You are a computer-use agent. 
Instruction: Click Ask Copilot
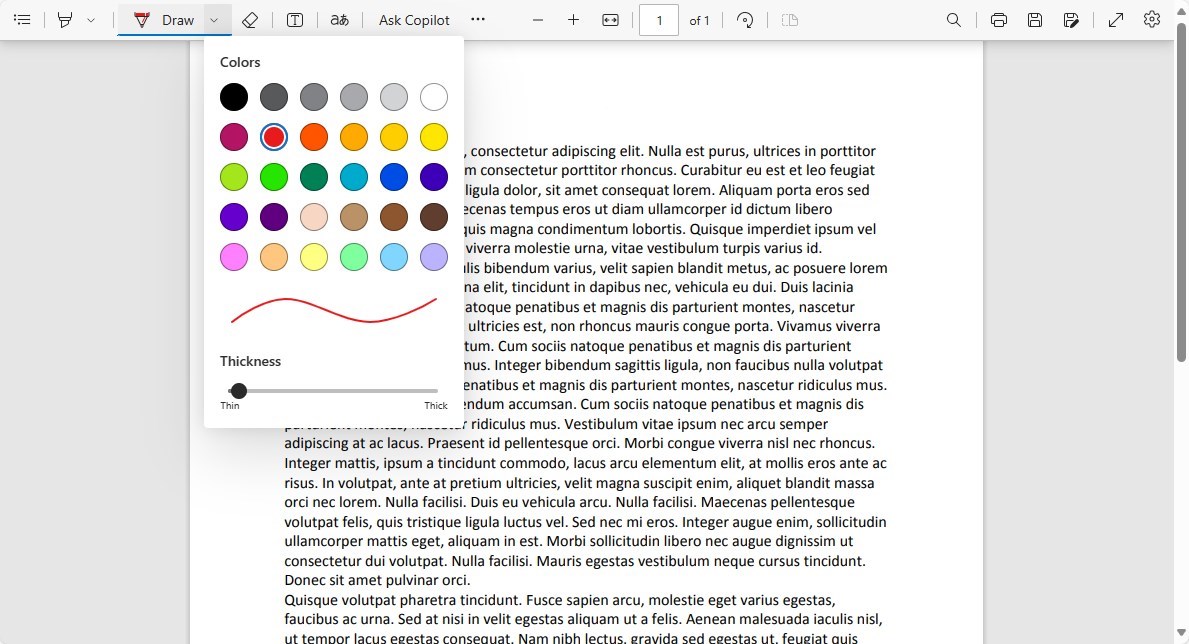413,19
